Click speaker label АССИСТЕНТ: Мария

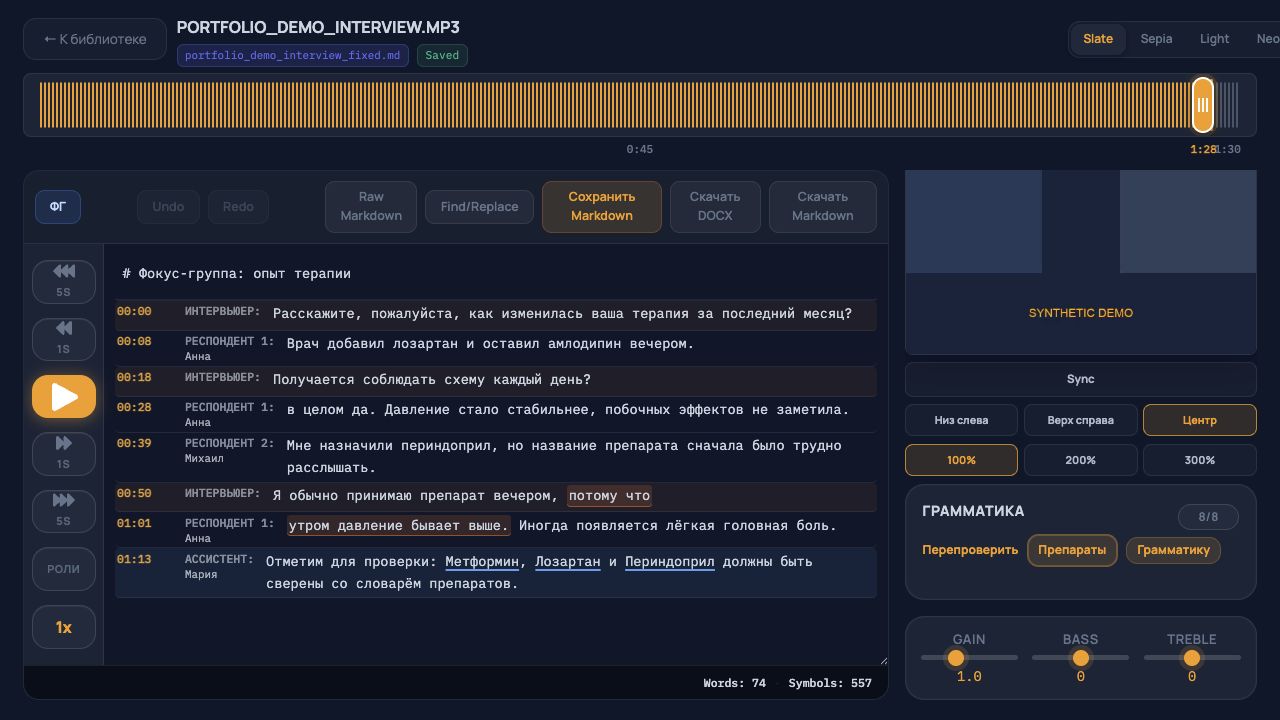[x=219, y=566]
